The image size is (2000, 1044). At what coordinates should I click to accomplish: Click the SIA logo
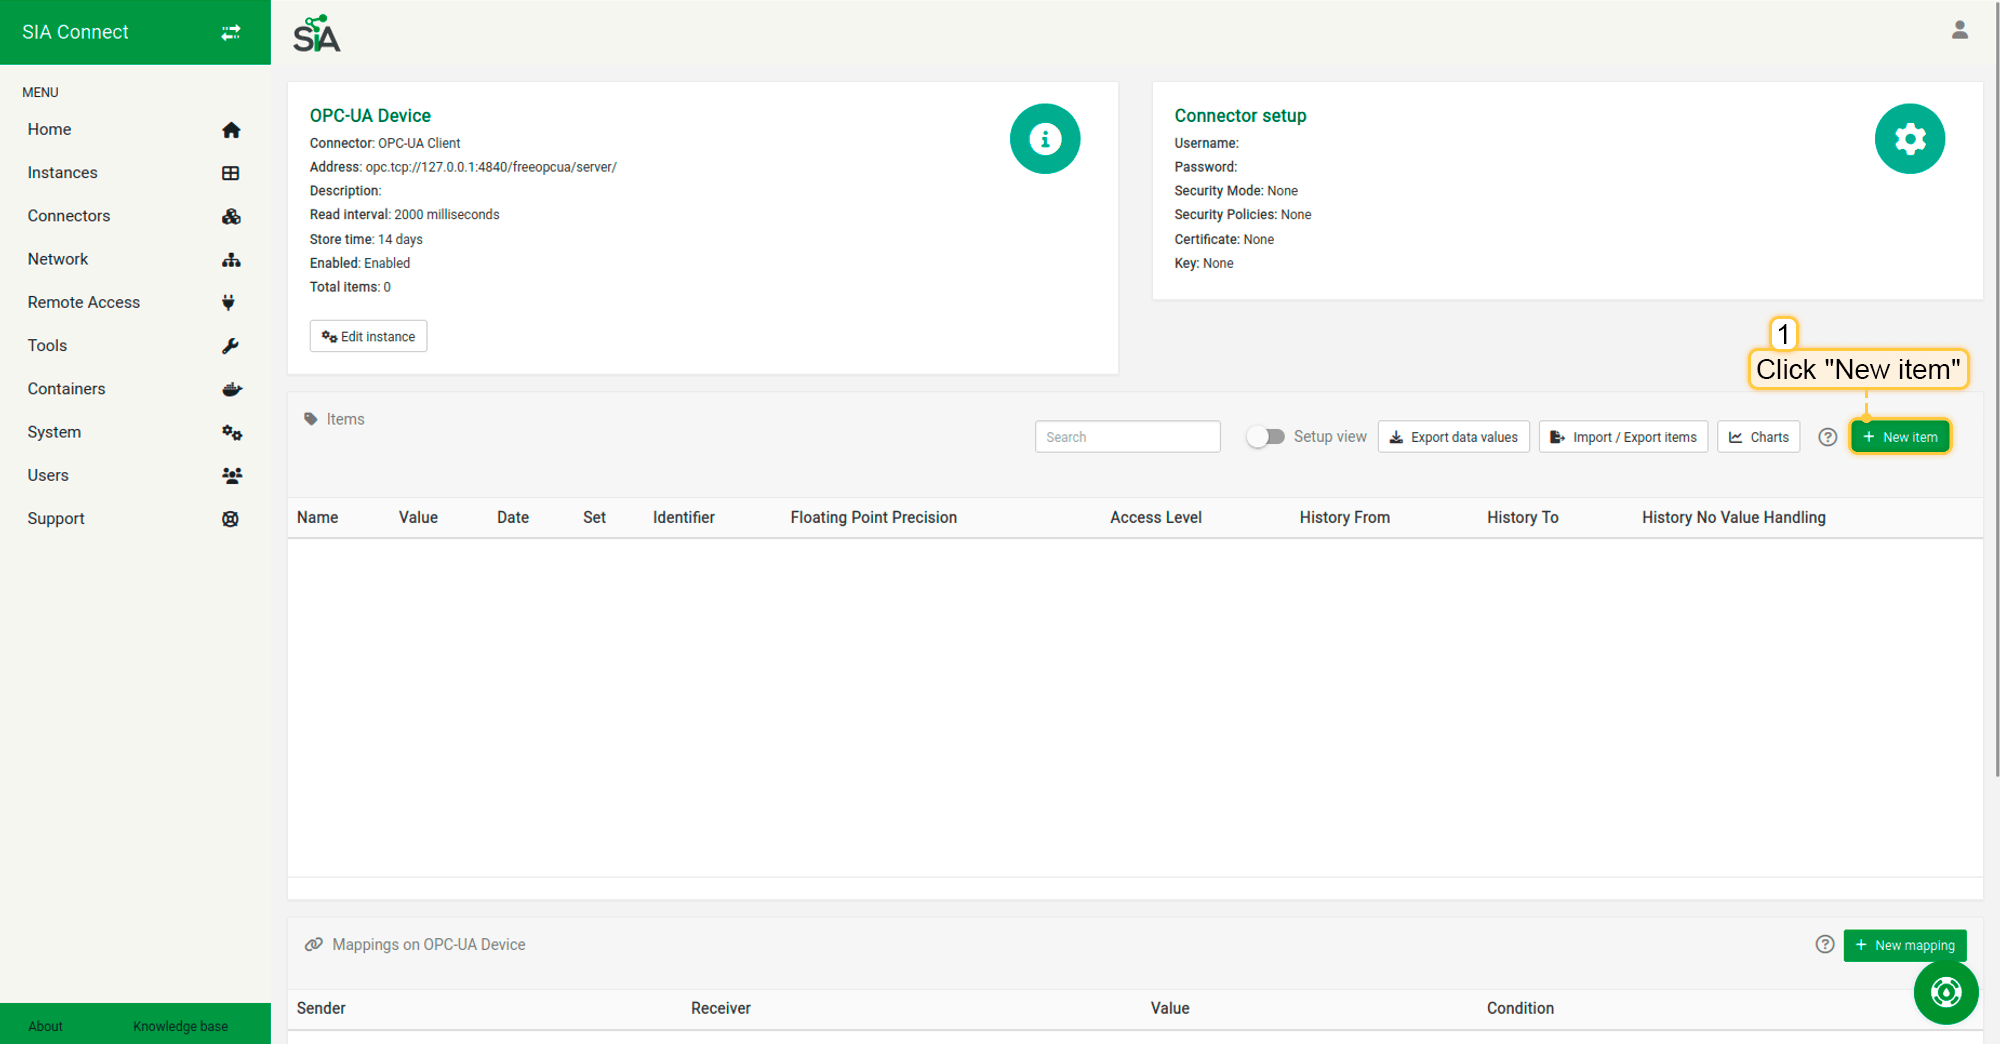(317, 34)
